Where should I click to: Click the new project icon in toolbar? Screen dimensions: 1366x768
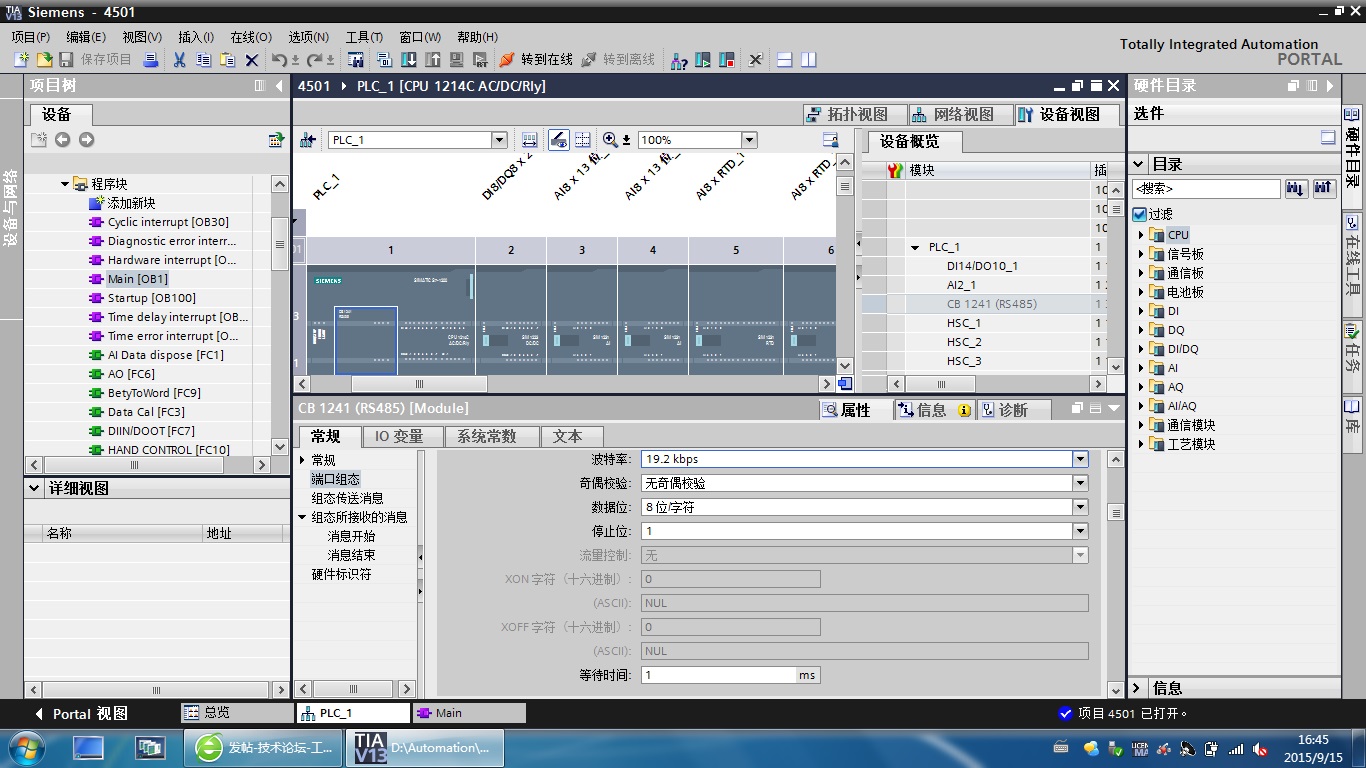[x=21, y=60]
